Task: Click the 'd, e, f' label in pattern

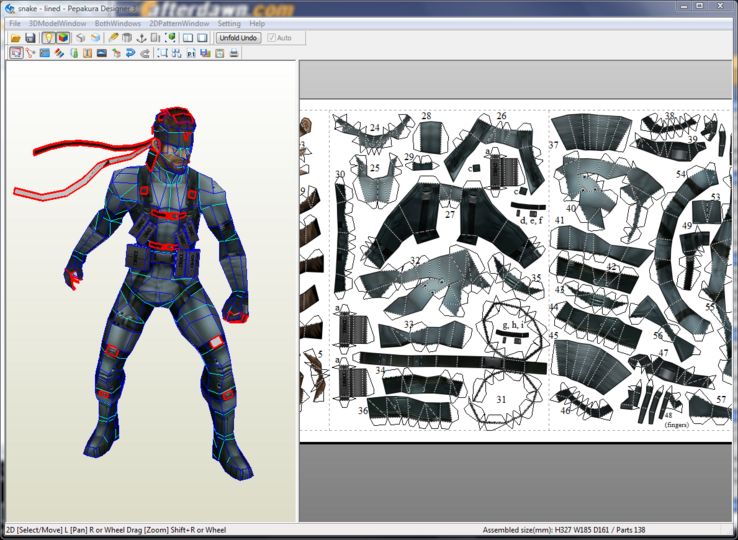Action: tap(531, 220)
